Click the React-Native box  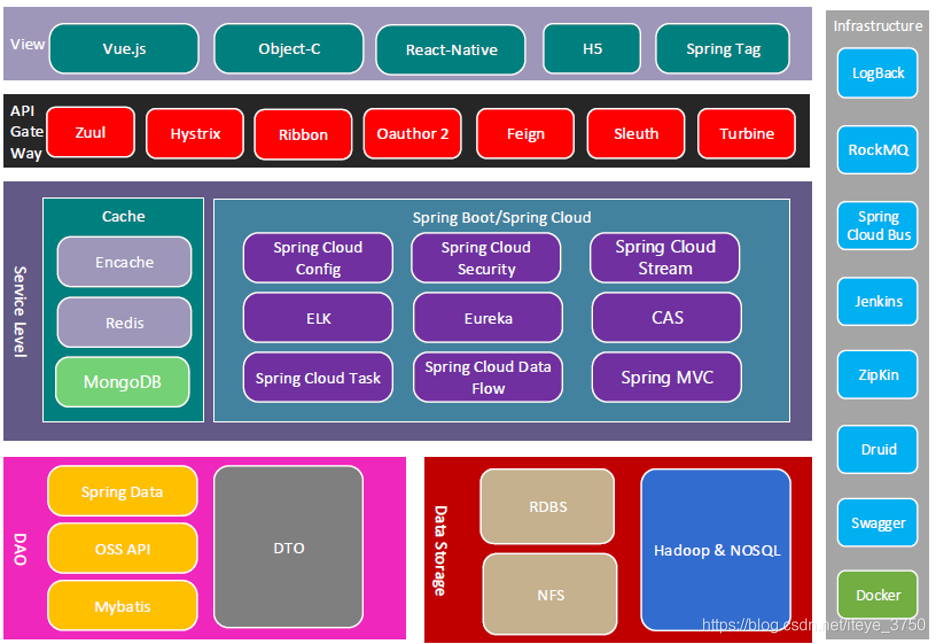451,50
